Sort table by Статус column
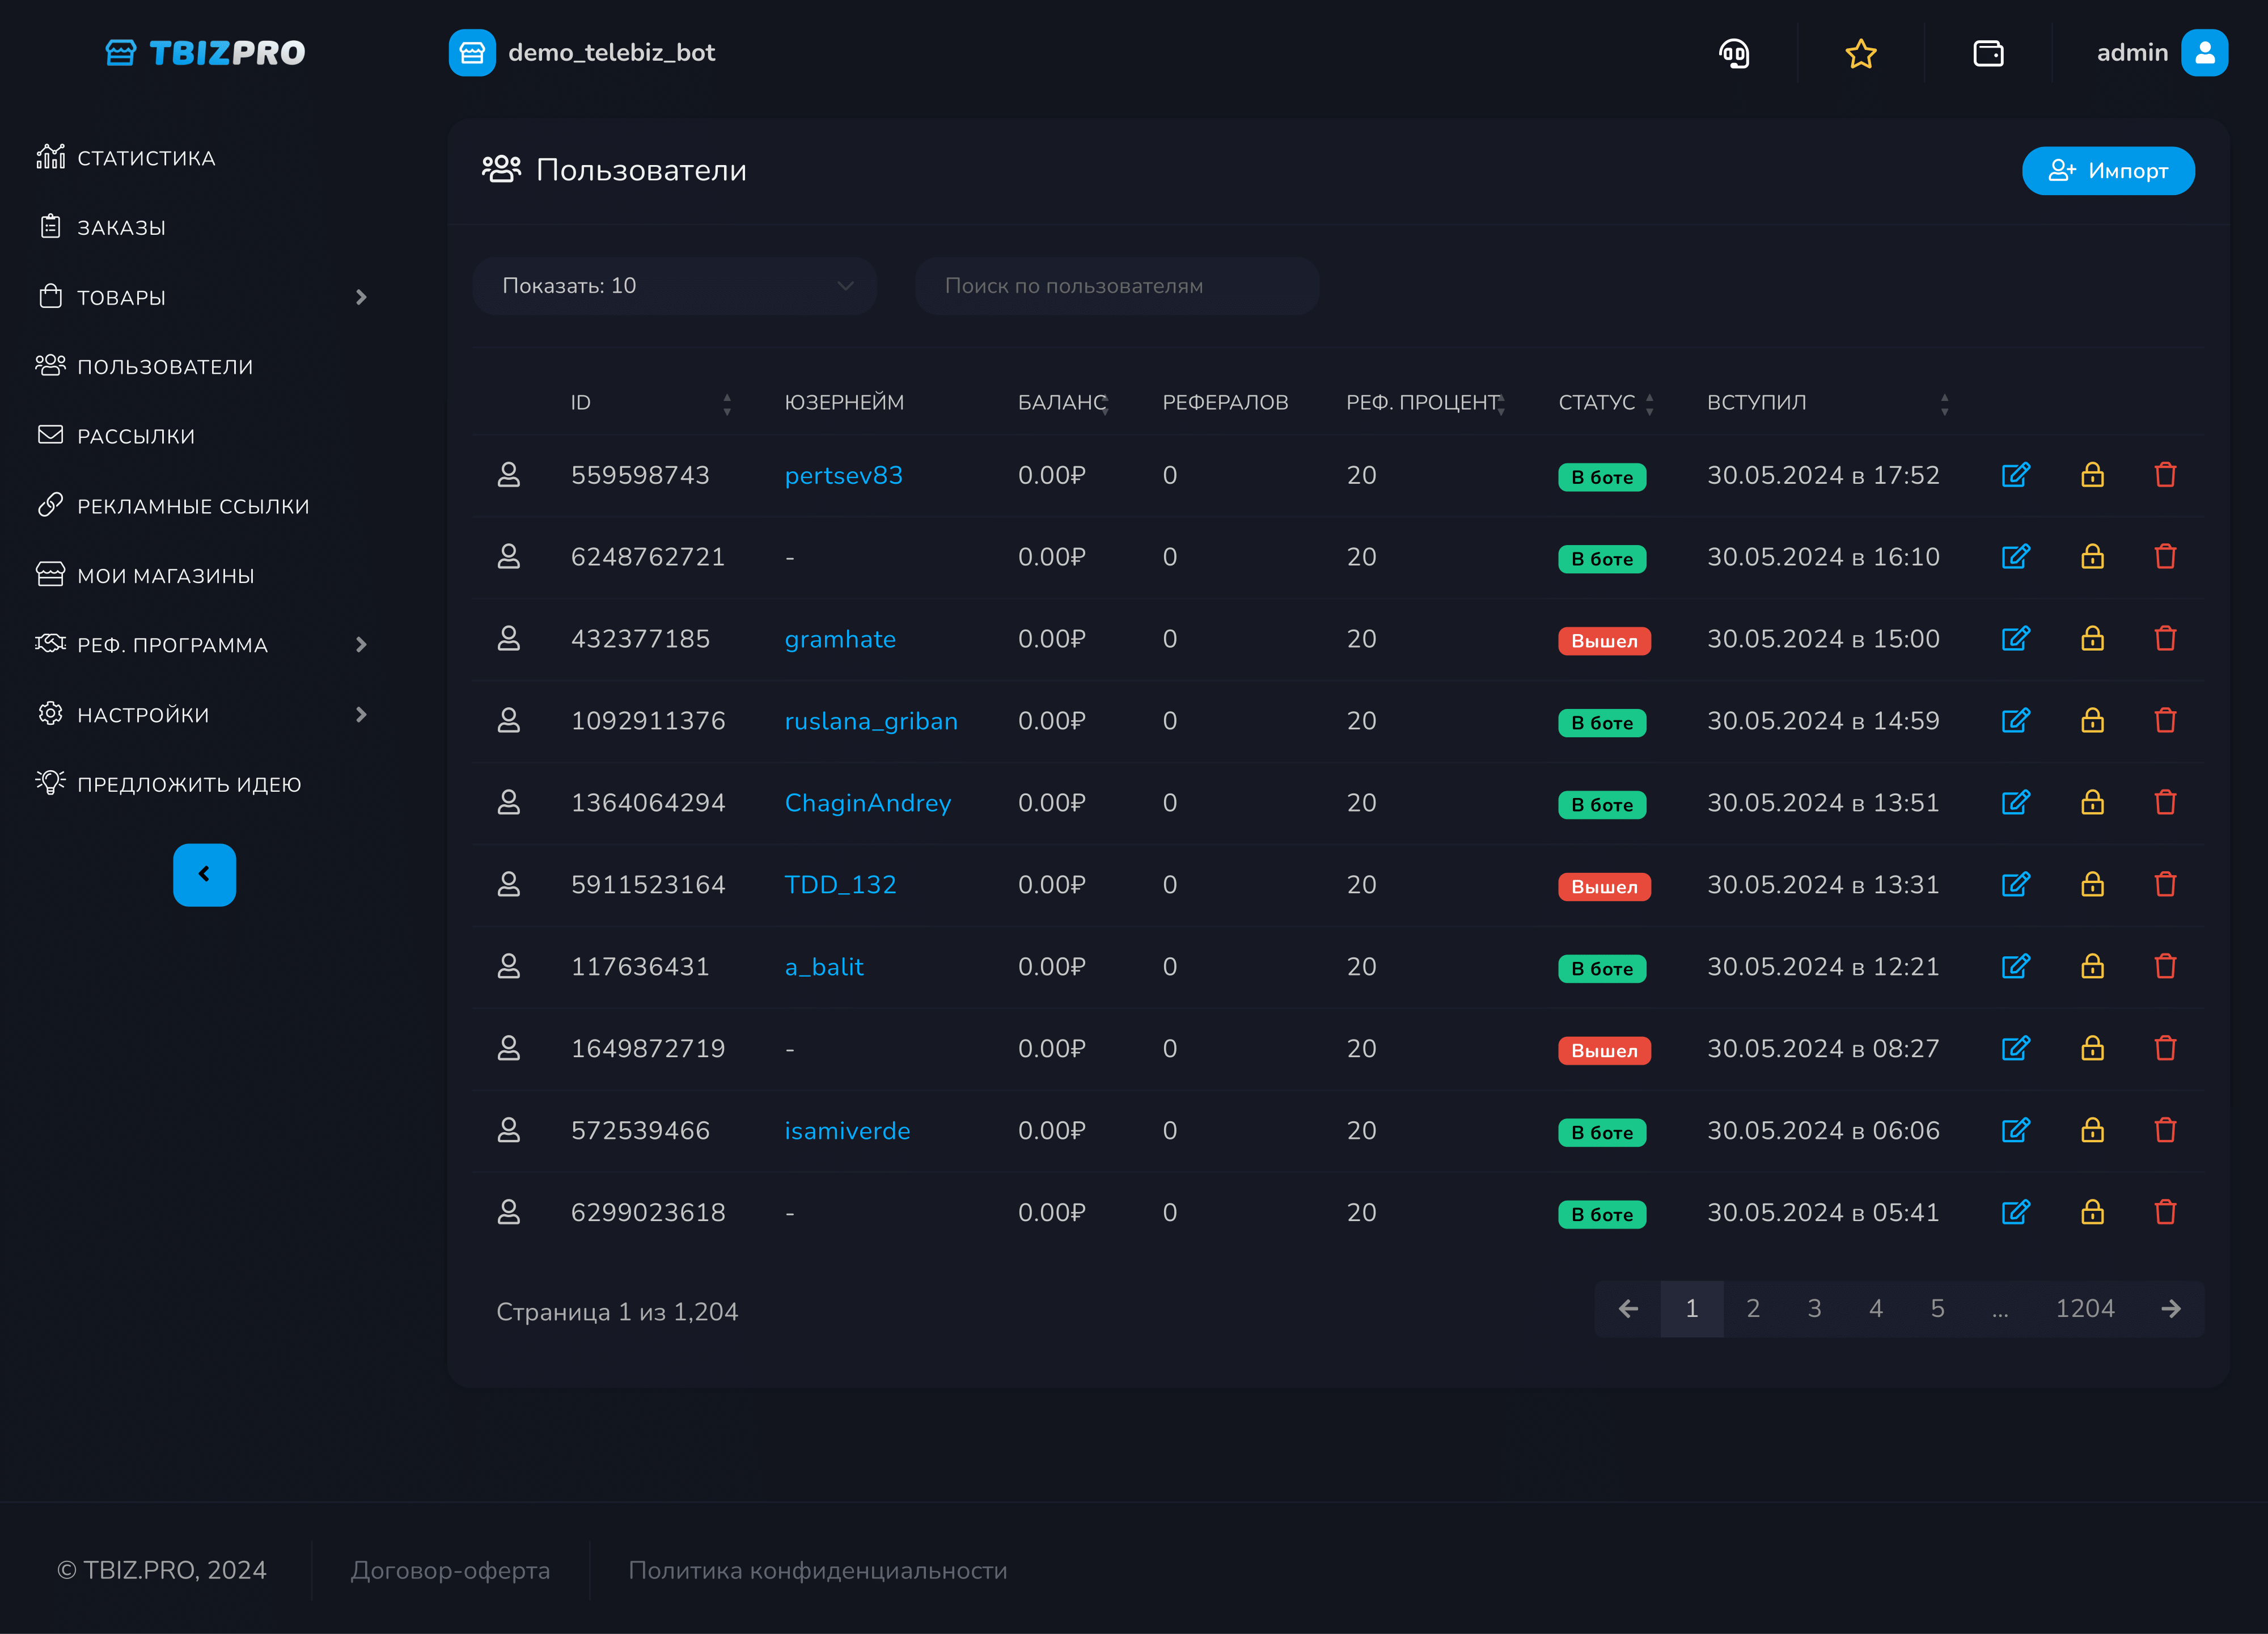 pos(1649,403)
